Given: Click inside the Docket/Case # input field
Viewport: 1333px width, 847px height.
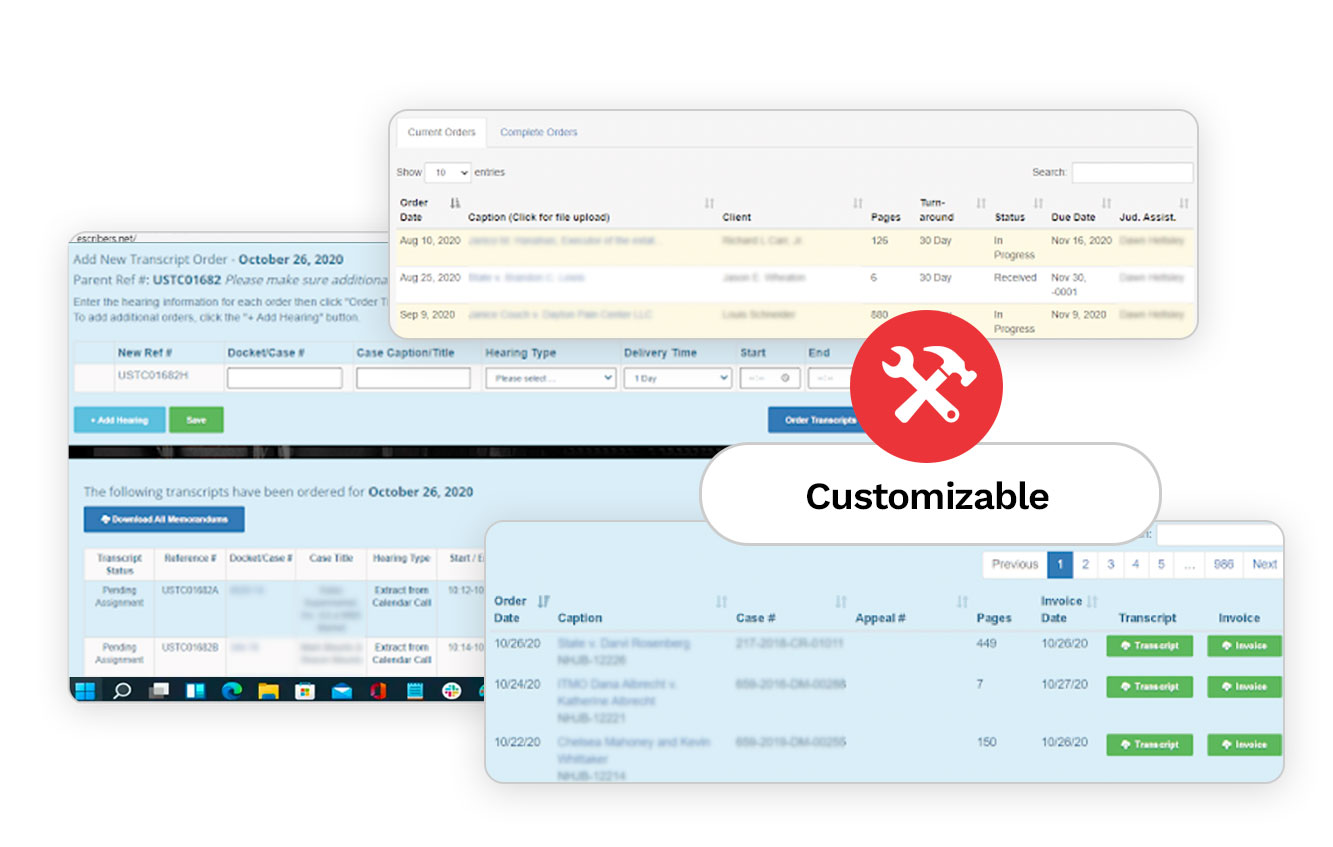Looking at the screenshot, I should [x=287, y=377].
